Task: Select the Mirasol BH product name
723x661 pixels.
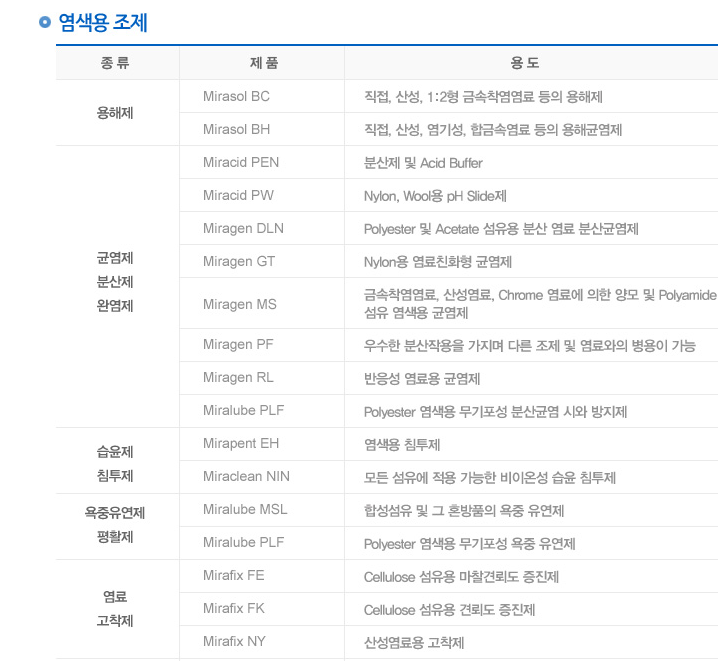Action: tap(236, 129)
